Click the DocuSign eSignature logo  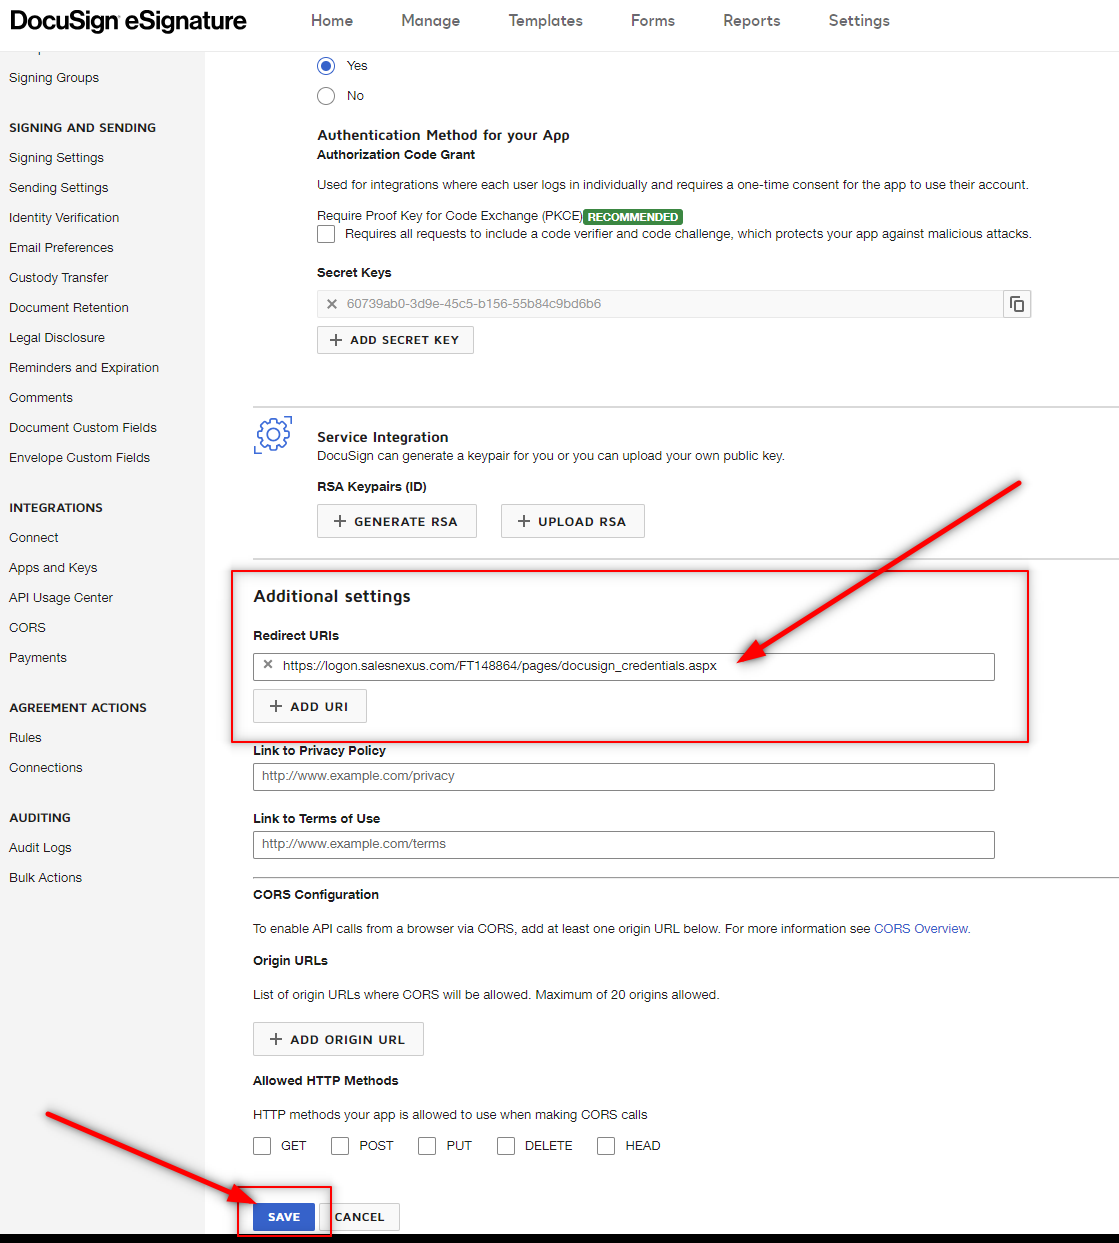[128, 21]
